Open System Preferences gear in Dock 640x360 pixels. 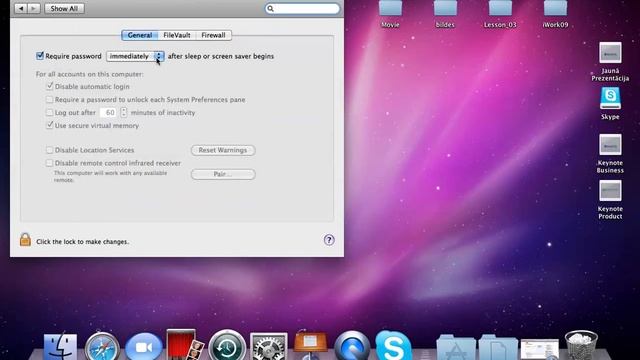point(269,347)
